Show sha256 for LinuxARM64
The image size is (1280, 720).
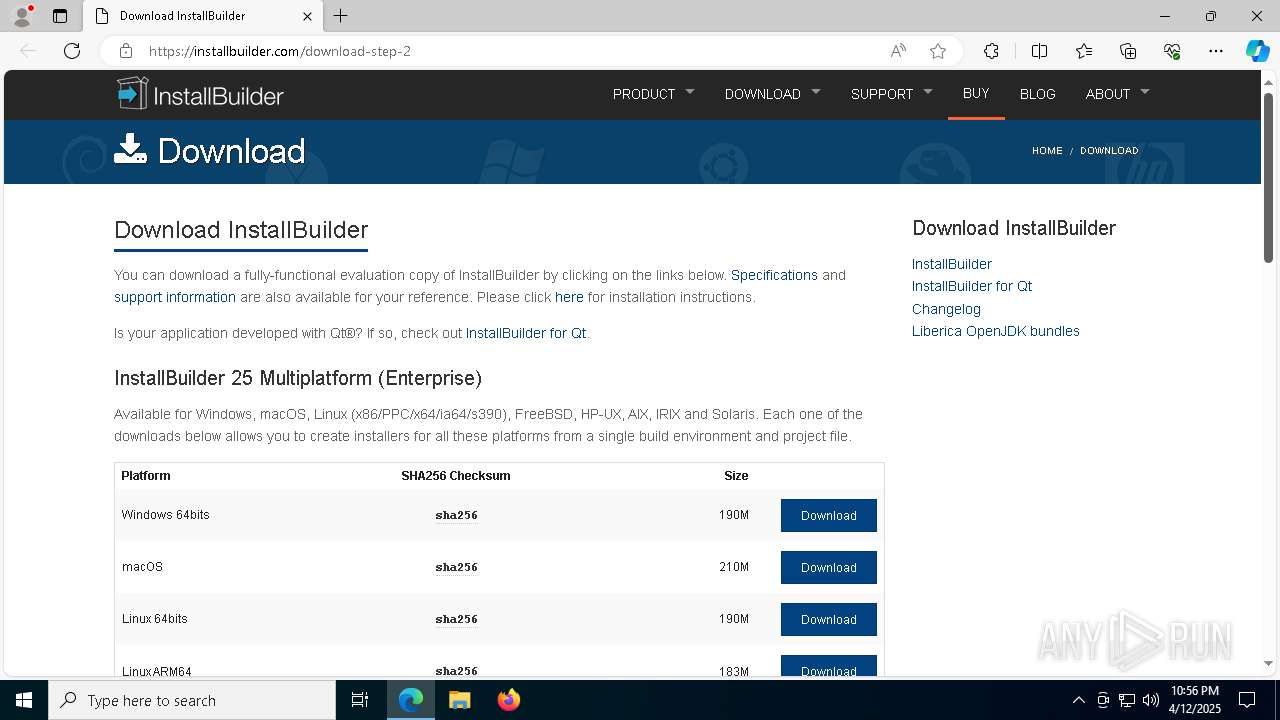point(456,670)
